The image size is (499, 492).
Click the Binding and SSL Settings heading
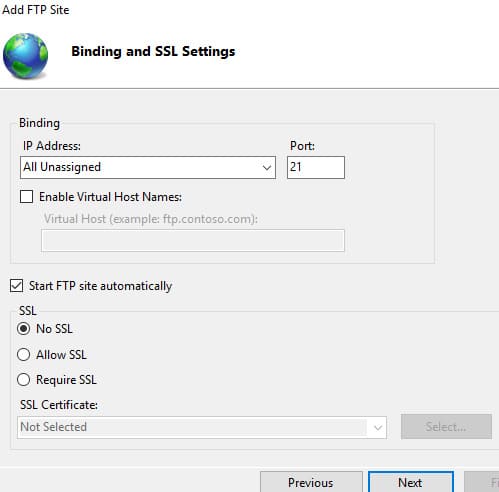click(x=153, y=52)
